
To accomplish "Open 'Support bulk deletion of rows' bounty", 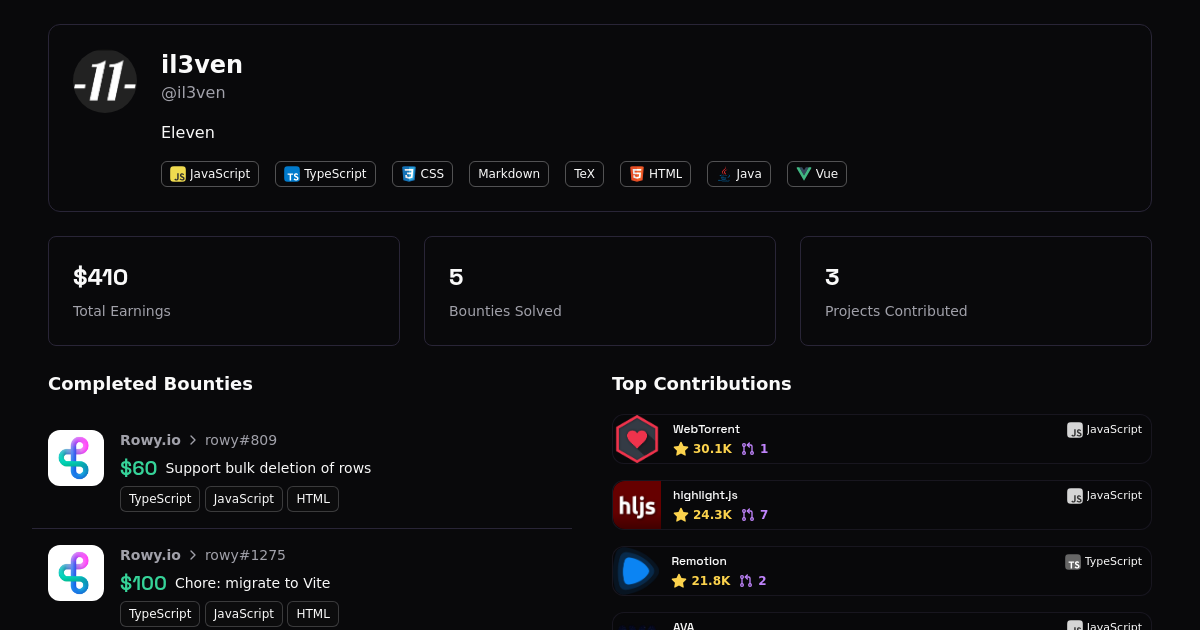I will 268,468.
